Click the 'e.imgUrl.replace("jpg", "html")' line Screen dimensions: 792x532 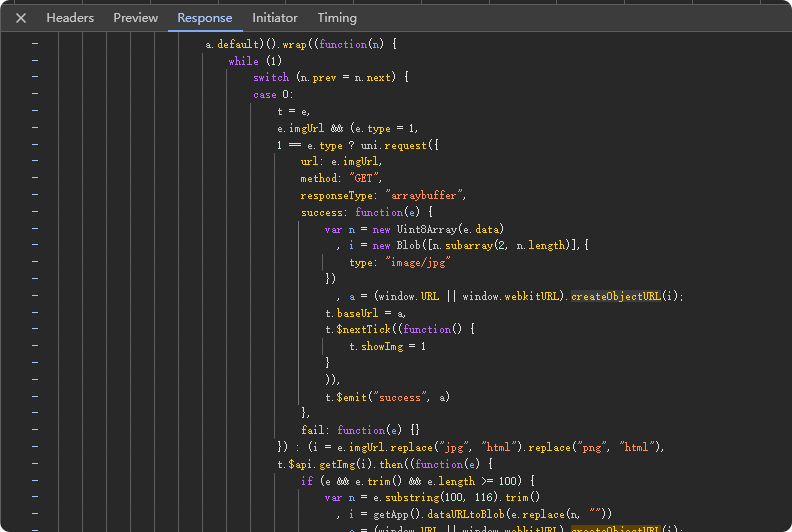pyautogui.click(x=471, y=447)
